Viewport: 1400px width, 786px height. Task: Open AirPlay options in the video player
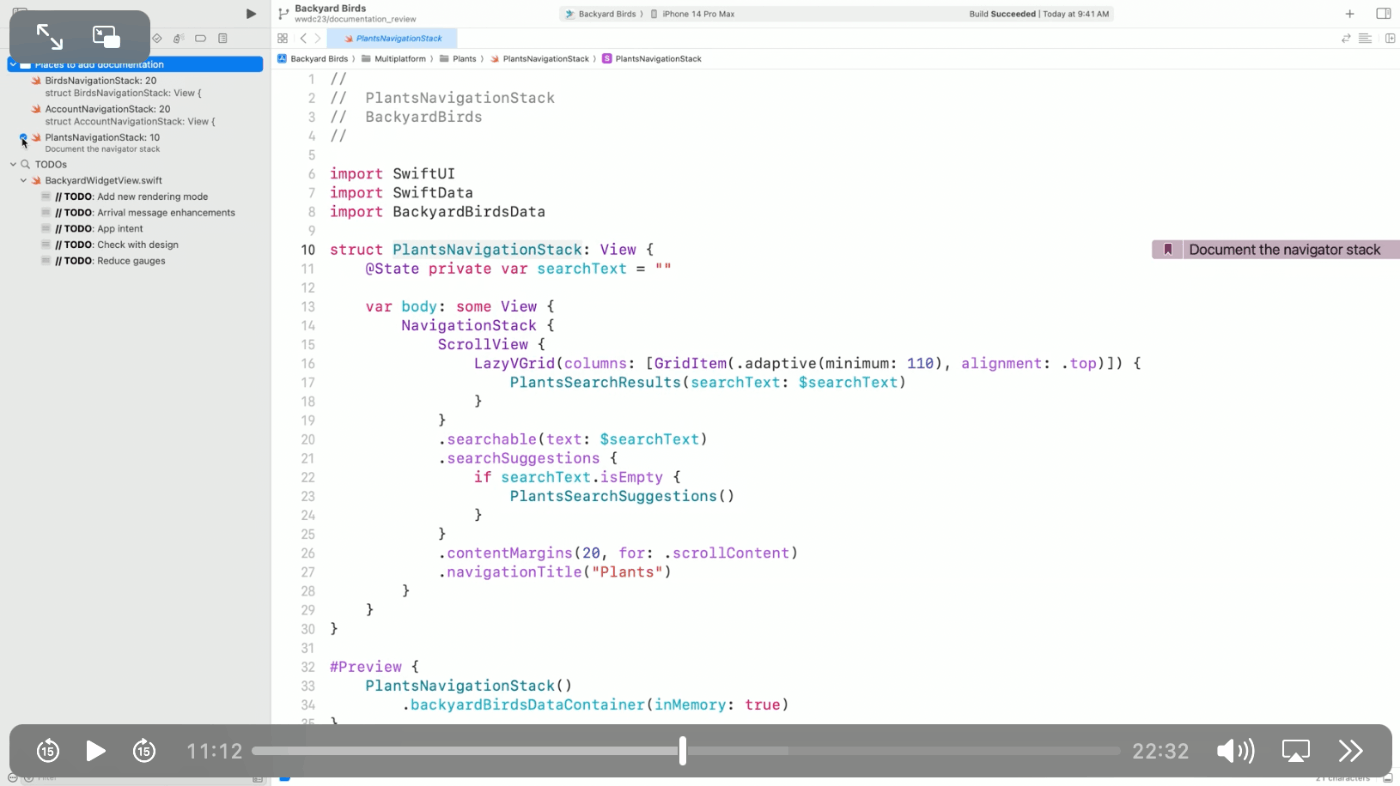point(1296,751)
